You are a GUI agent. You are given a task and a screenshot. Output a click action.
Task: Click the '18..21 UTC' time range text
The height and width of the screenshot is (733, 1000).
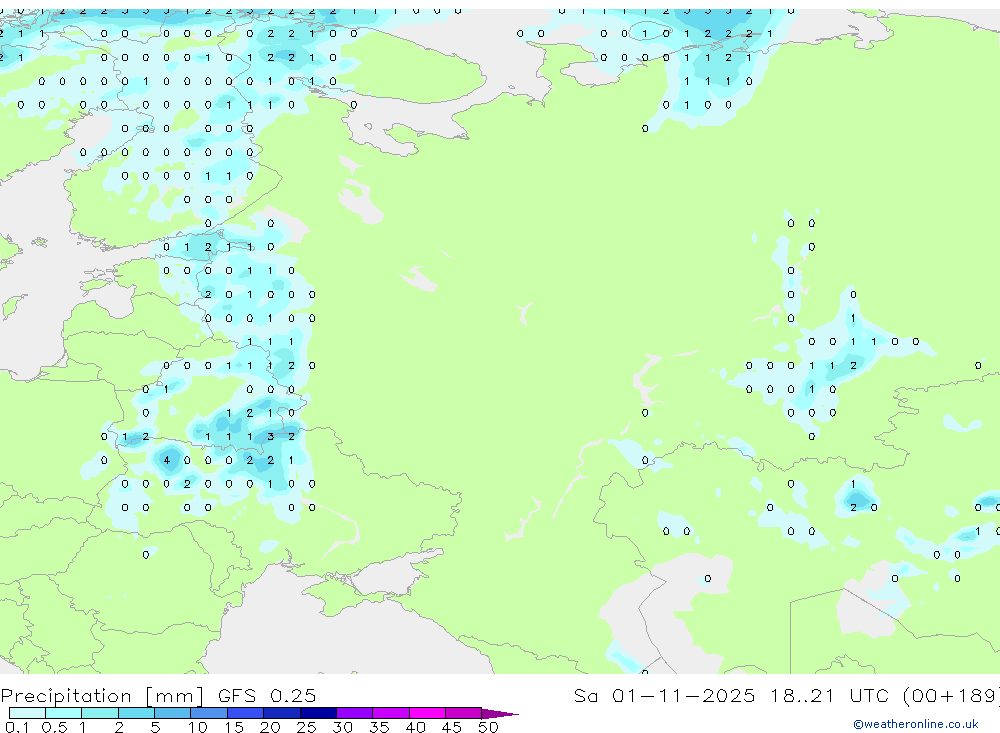click(830, 695)
